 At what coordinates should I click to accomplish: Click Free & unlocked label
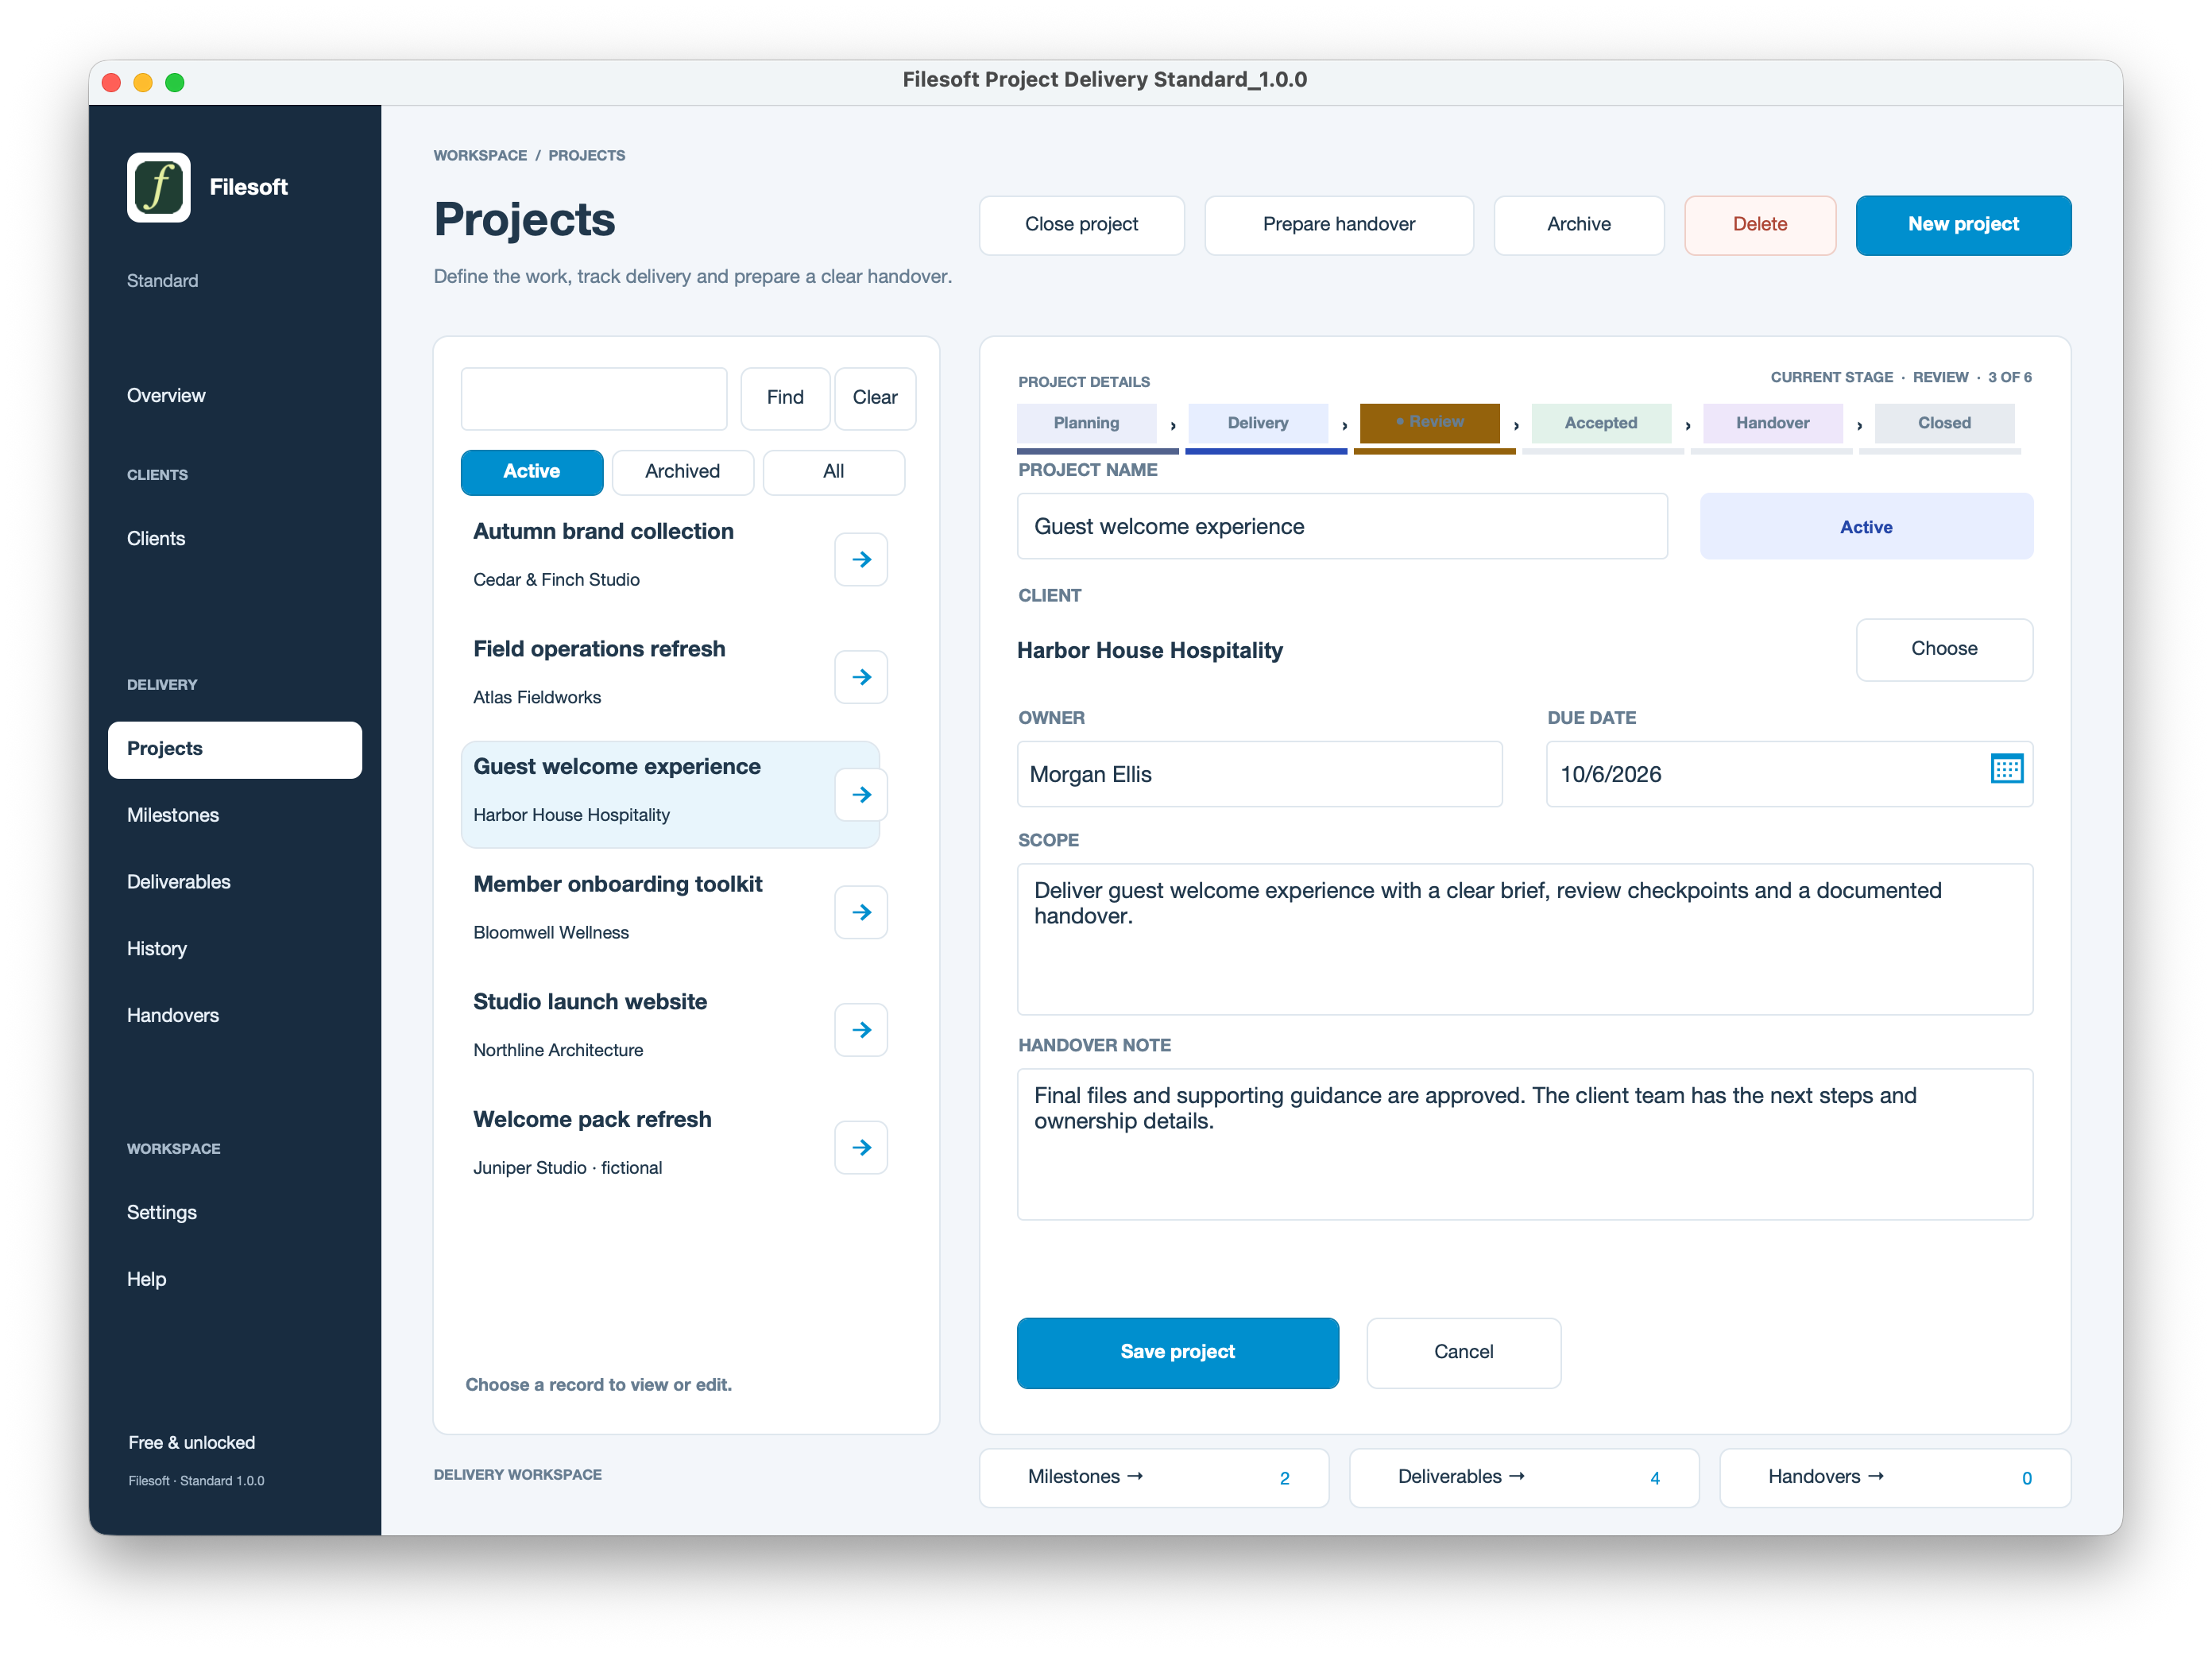tap(191, 1443)
